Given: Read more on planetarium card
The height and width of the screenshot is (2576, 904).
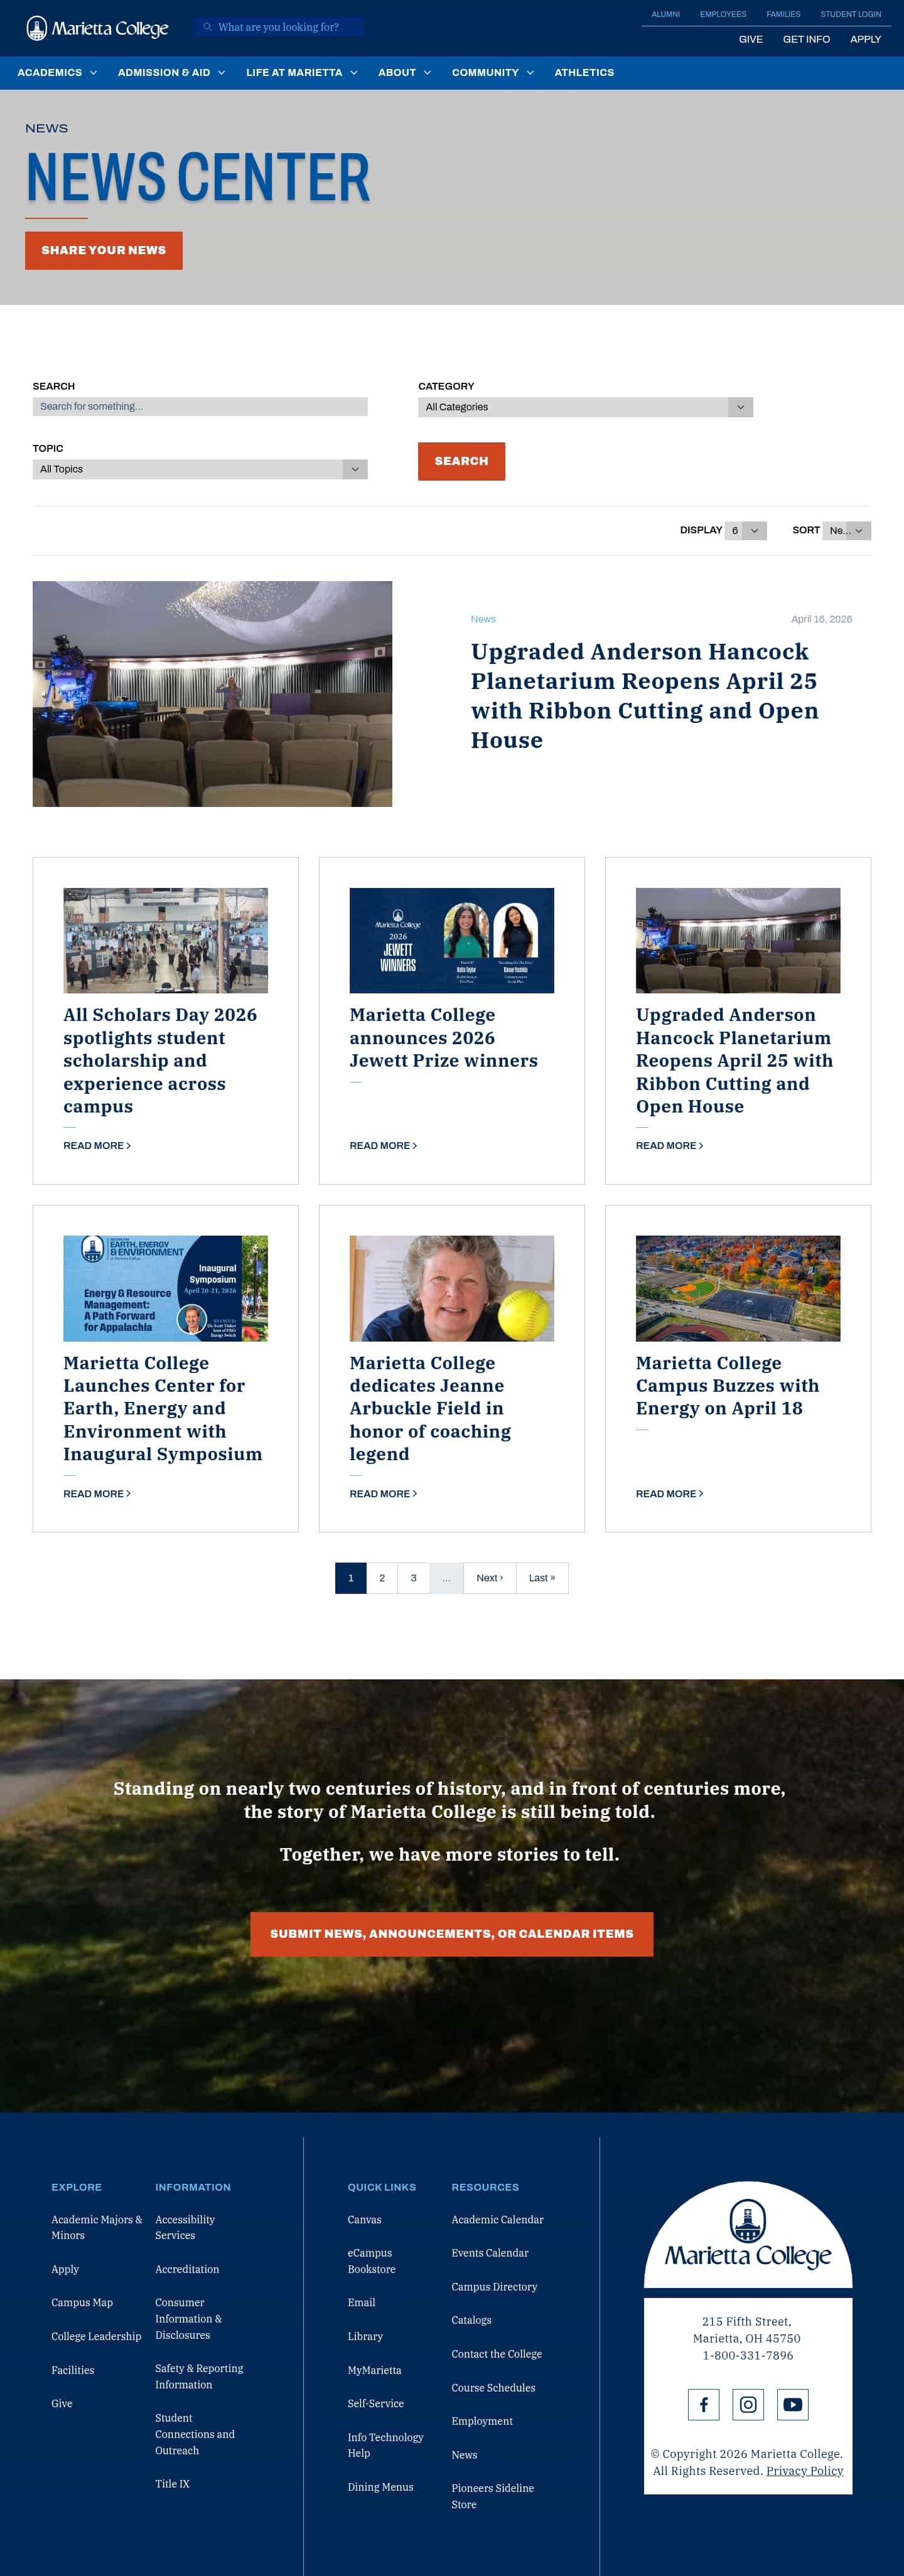Looking at the screenshot, I should pyautogui.click(x=670, y=1146).
